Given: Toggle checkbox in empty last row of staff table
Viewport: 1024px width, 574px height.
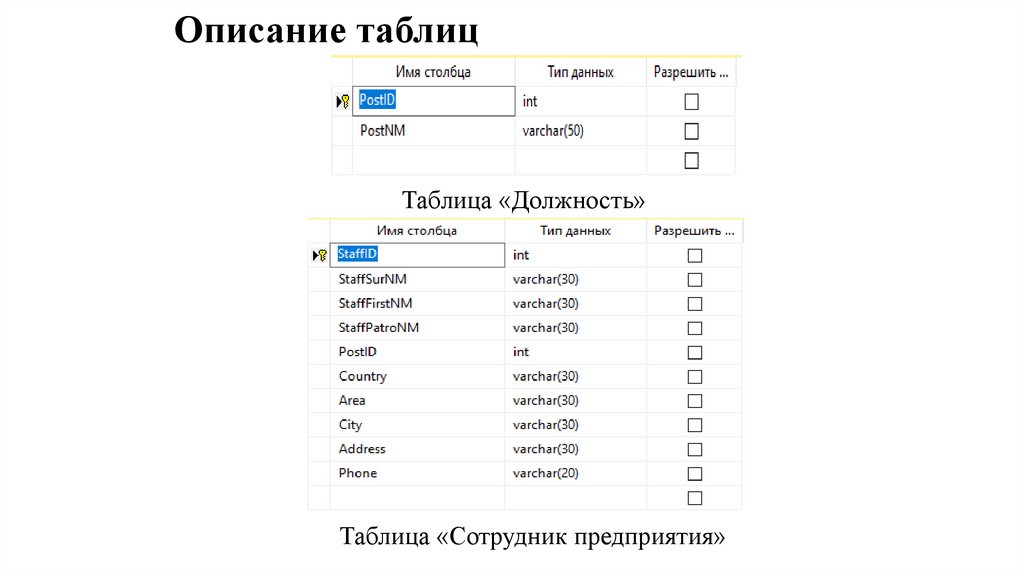Looking at the screenshot, I should point(695,498).
